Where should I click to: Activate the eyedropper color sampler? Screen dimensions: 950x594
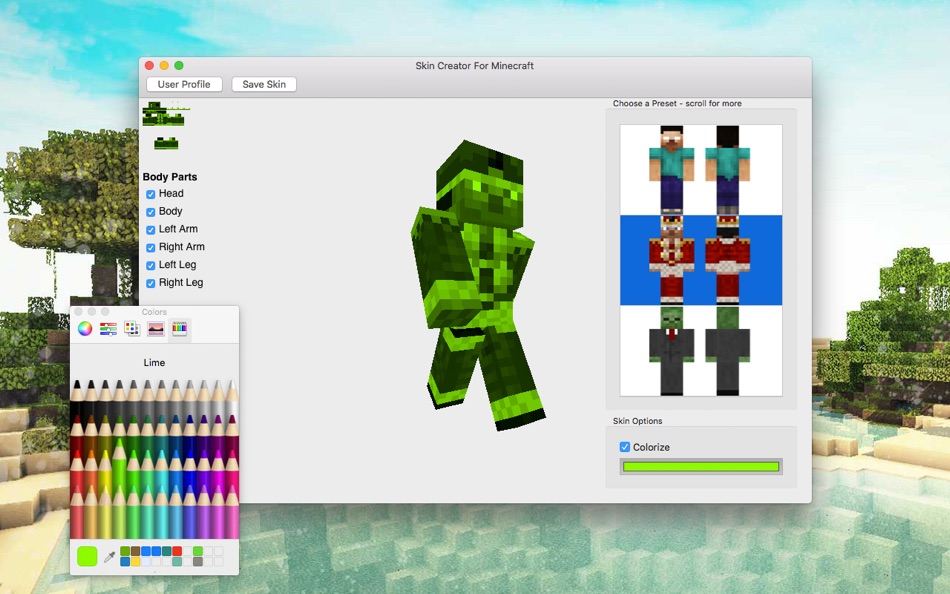tap(110, 557)
